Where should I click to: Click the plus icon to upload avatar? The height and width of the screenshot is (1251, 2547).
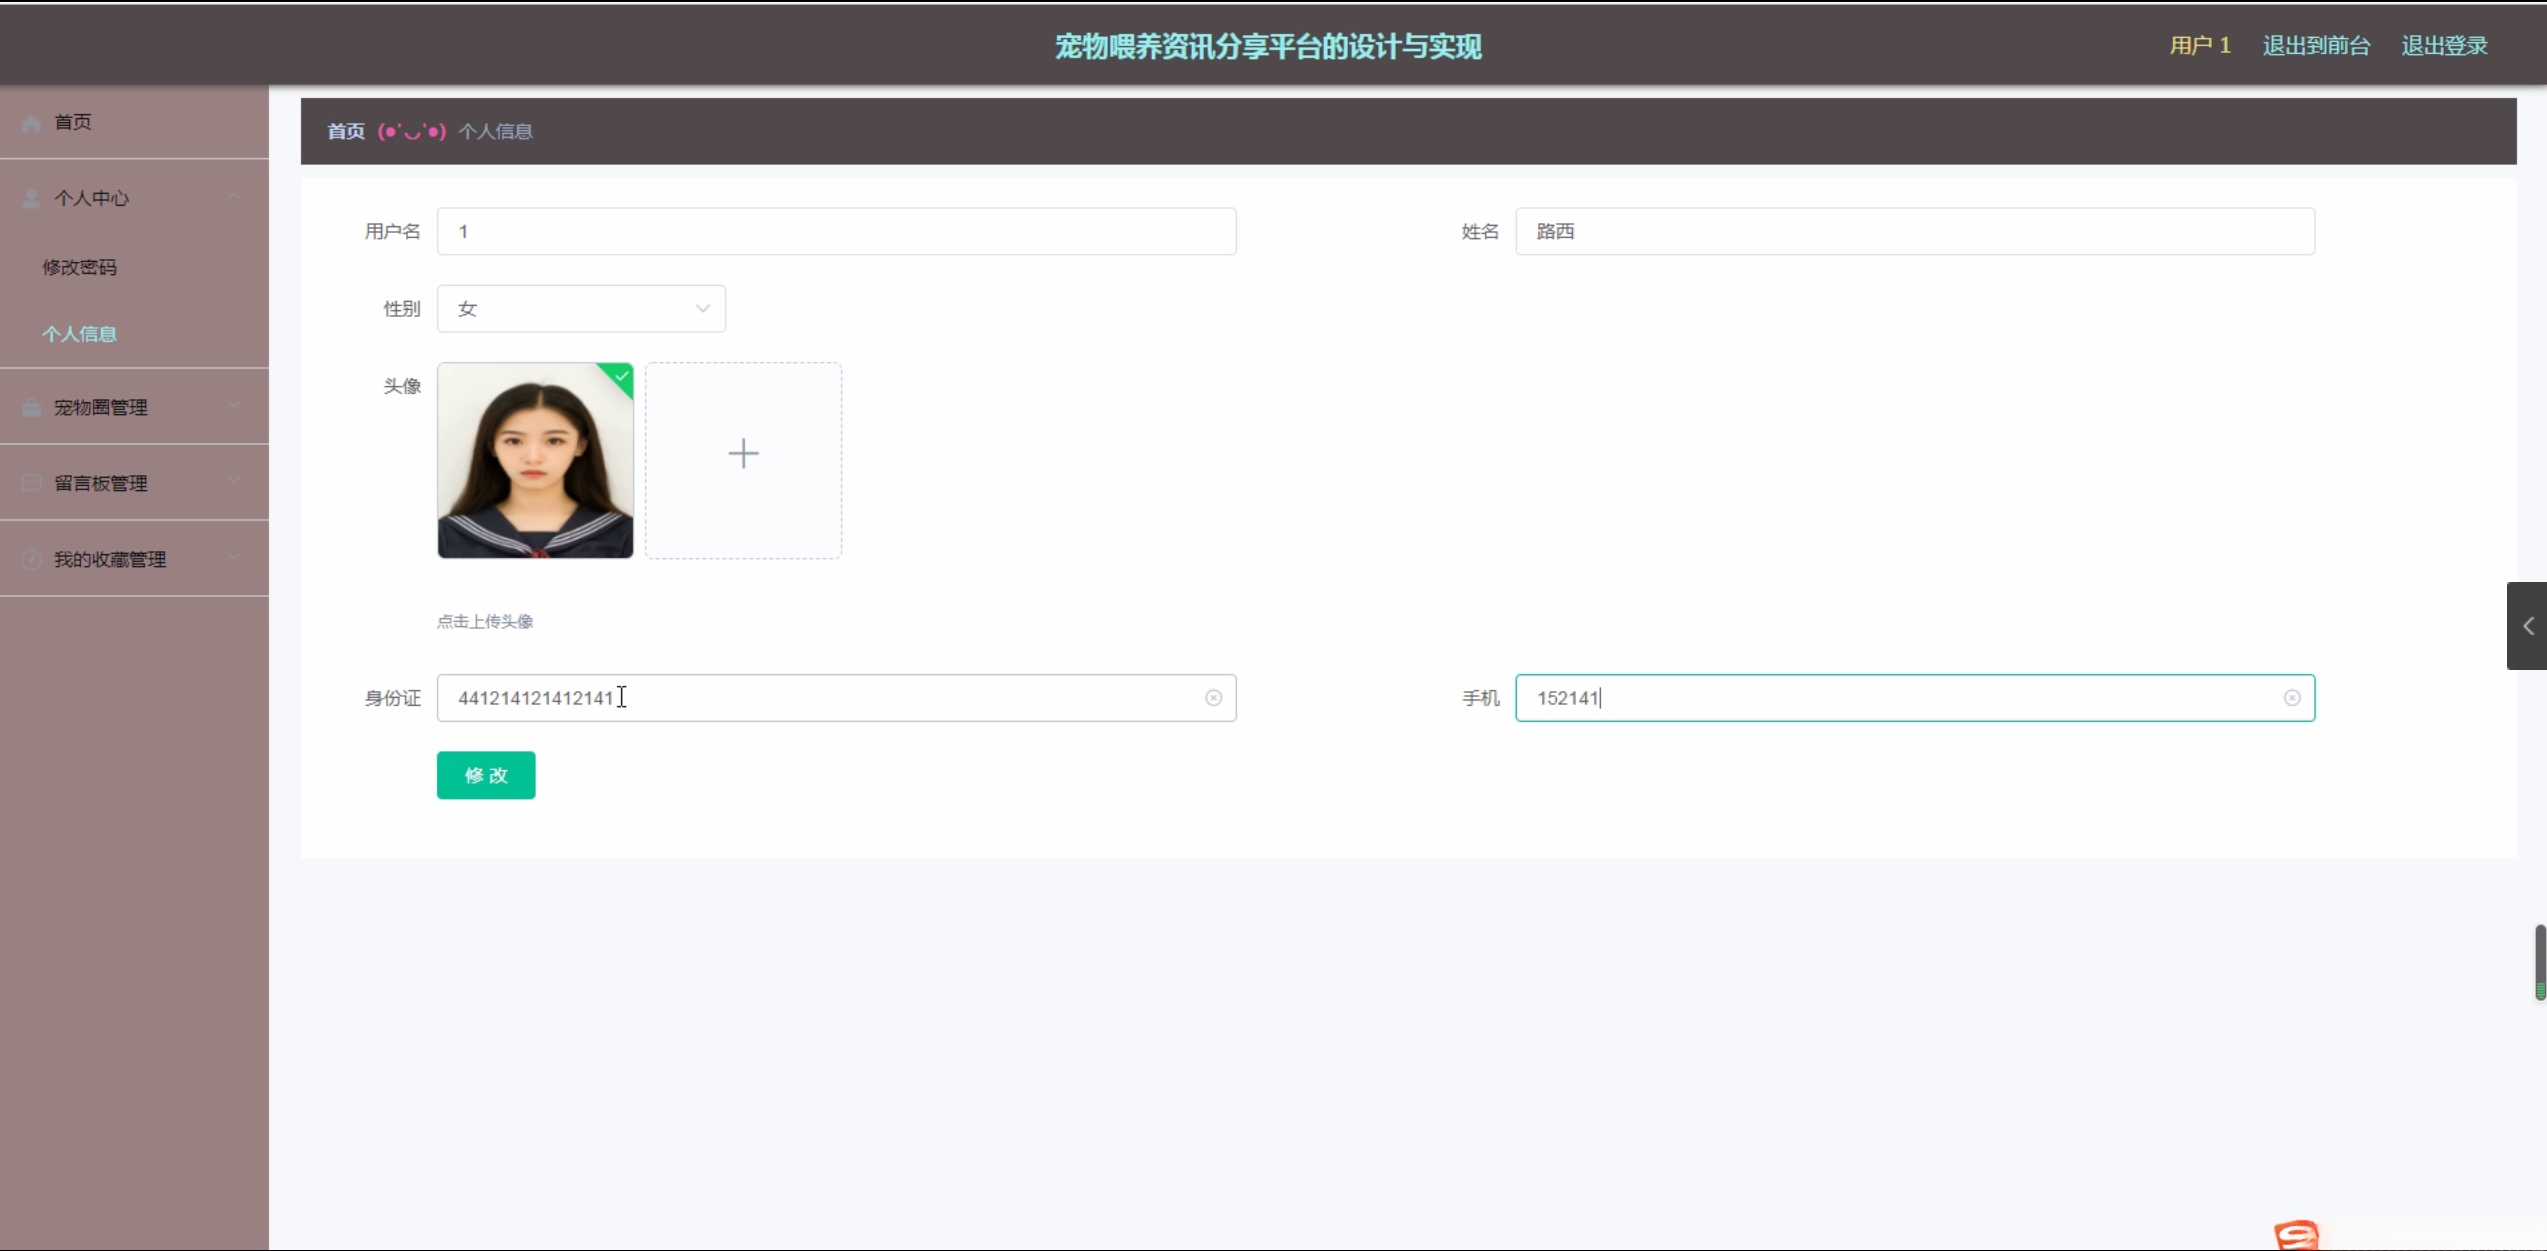coord(743,454)
